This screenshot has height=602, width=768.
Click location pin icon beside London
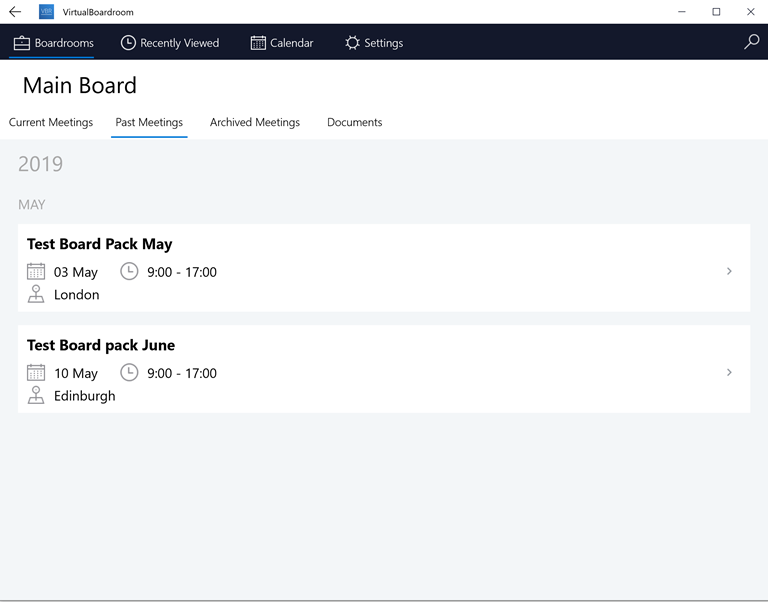(36, 294)
